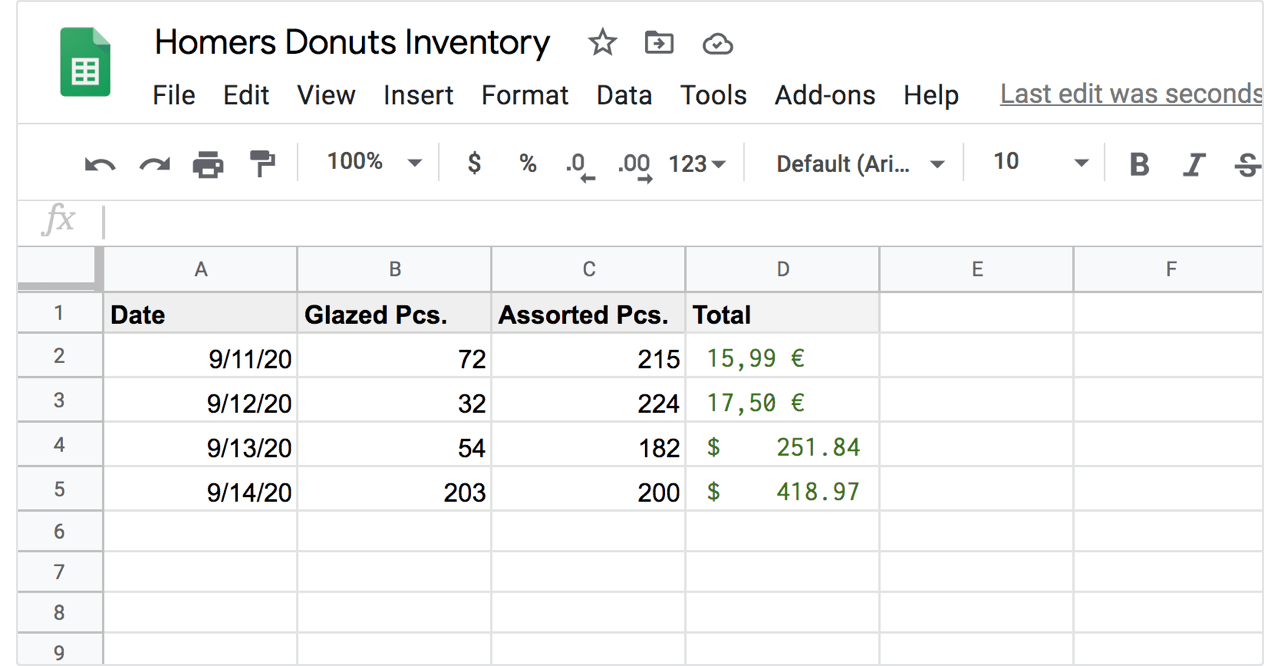This screenshot has width=1280, height=666.
Task: Toggle Bold formatting
Action: (x=1139, y=164)
